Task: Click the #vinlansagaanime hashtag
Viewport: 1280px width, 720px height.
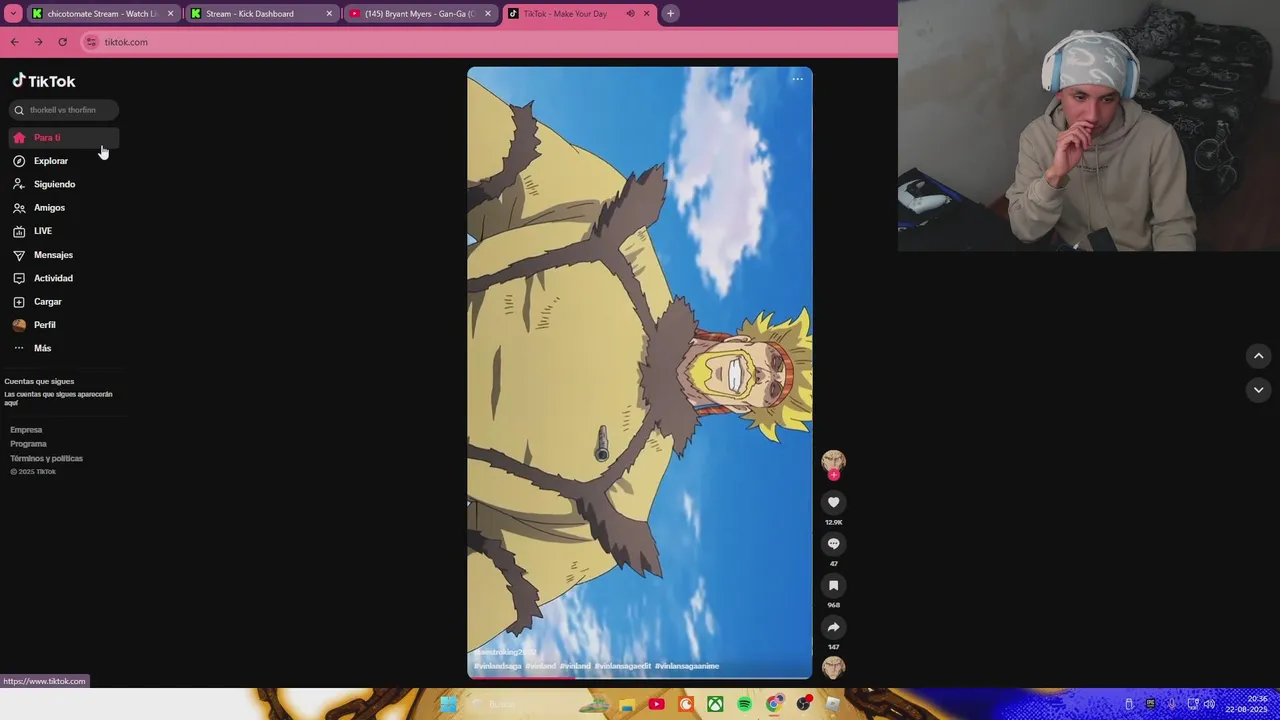Action: [x=687, y=666]
